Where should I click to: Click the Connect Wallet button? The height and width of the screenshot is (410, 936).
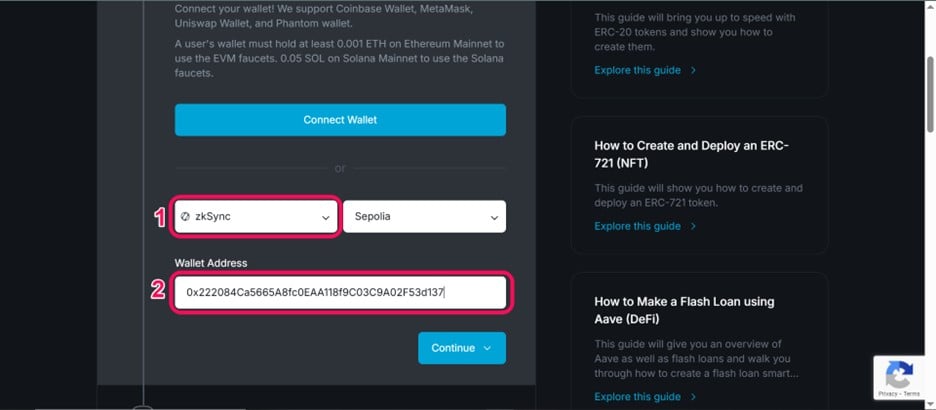click(x=340, y=120)
